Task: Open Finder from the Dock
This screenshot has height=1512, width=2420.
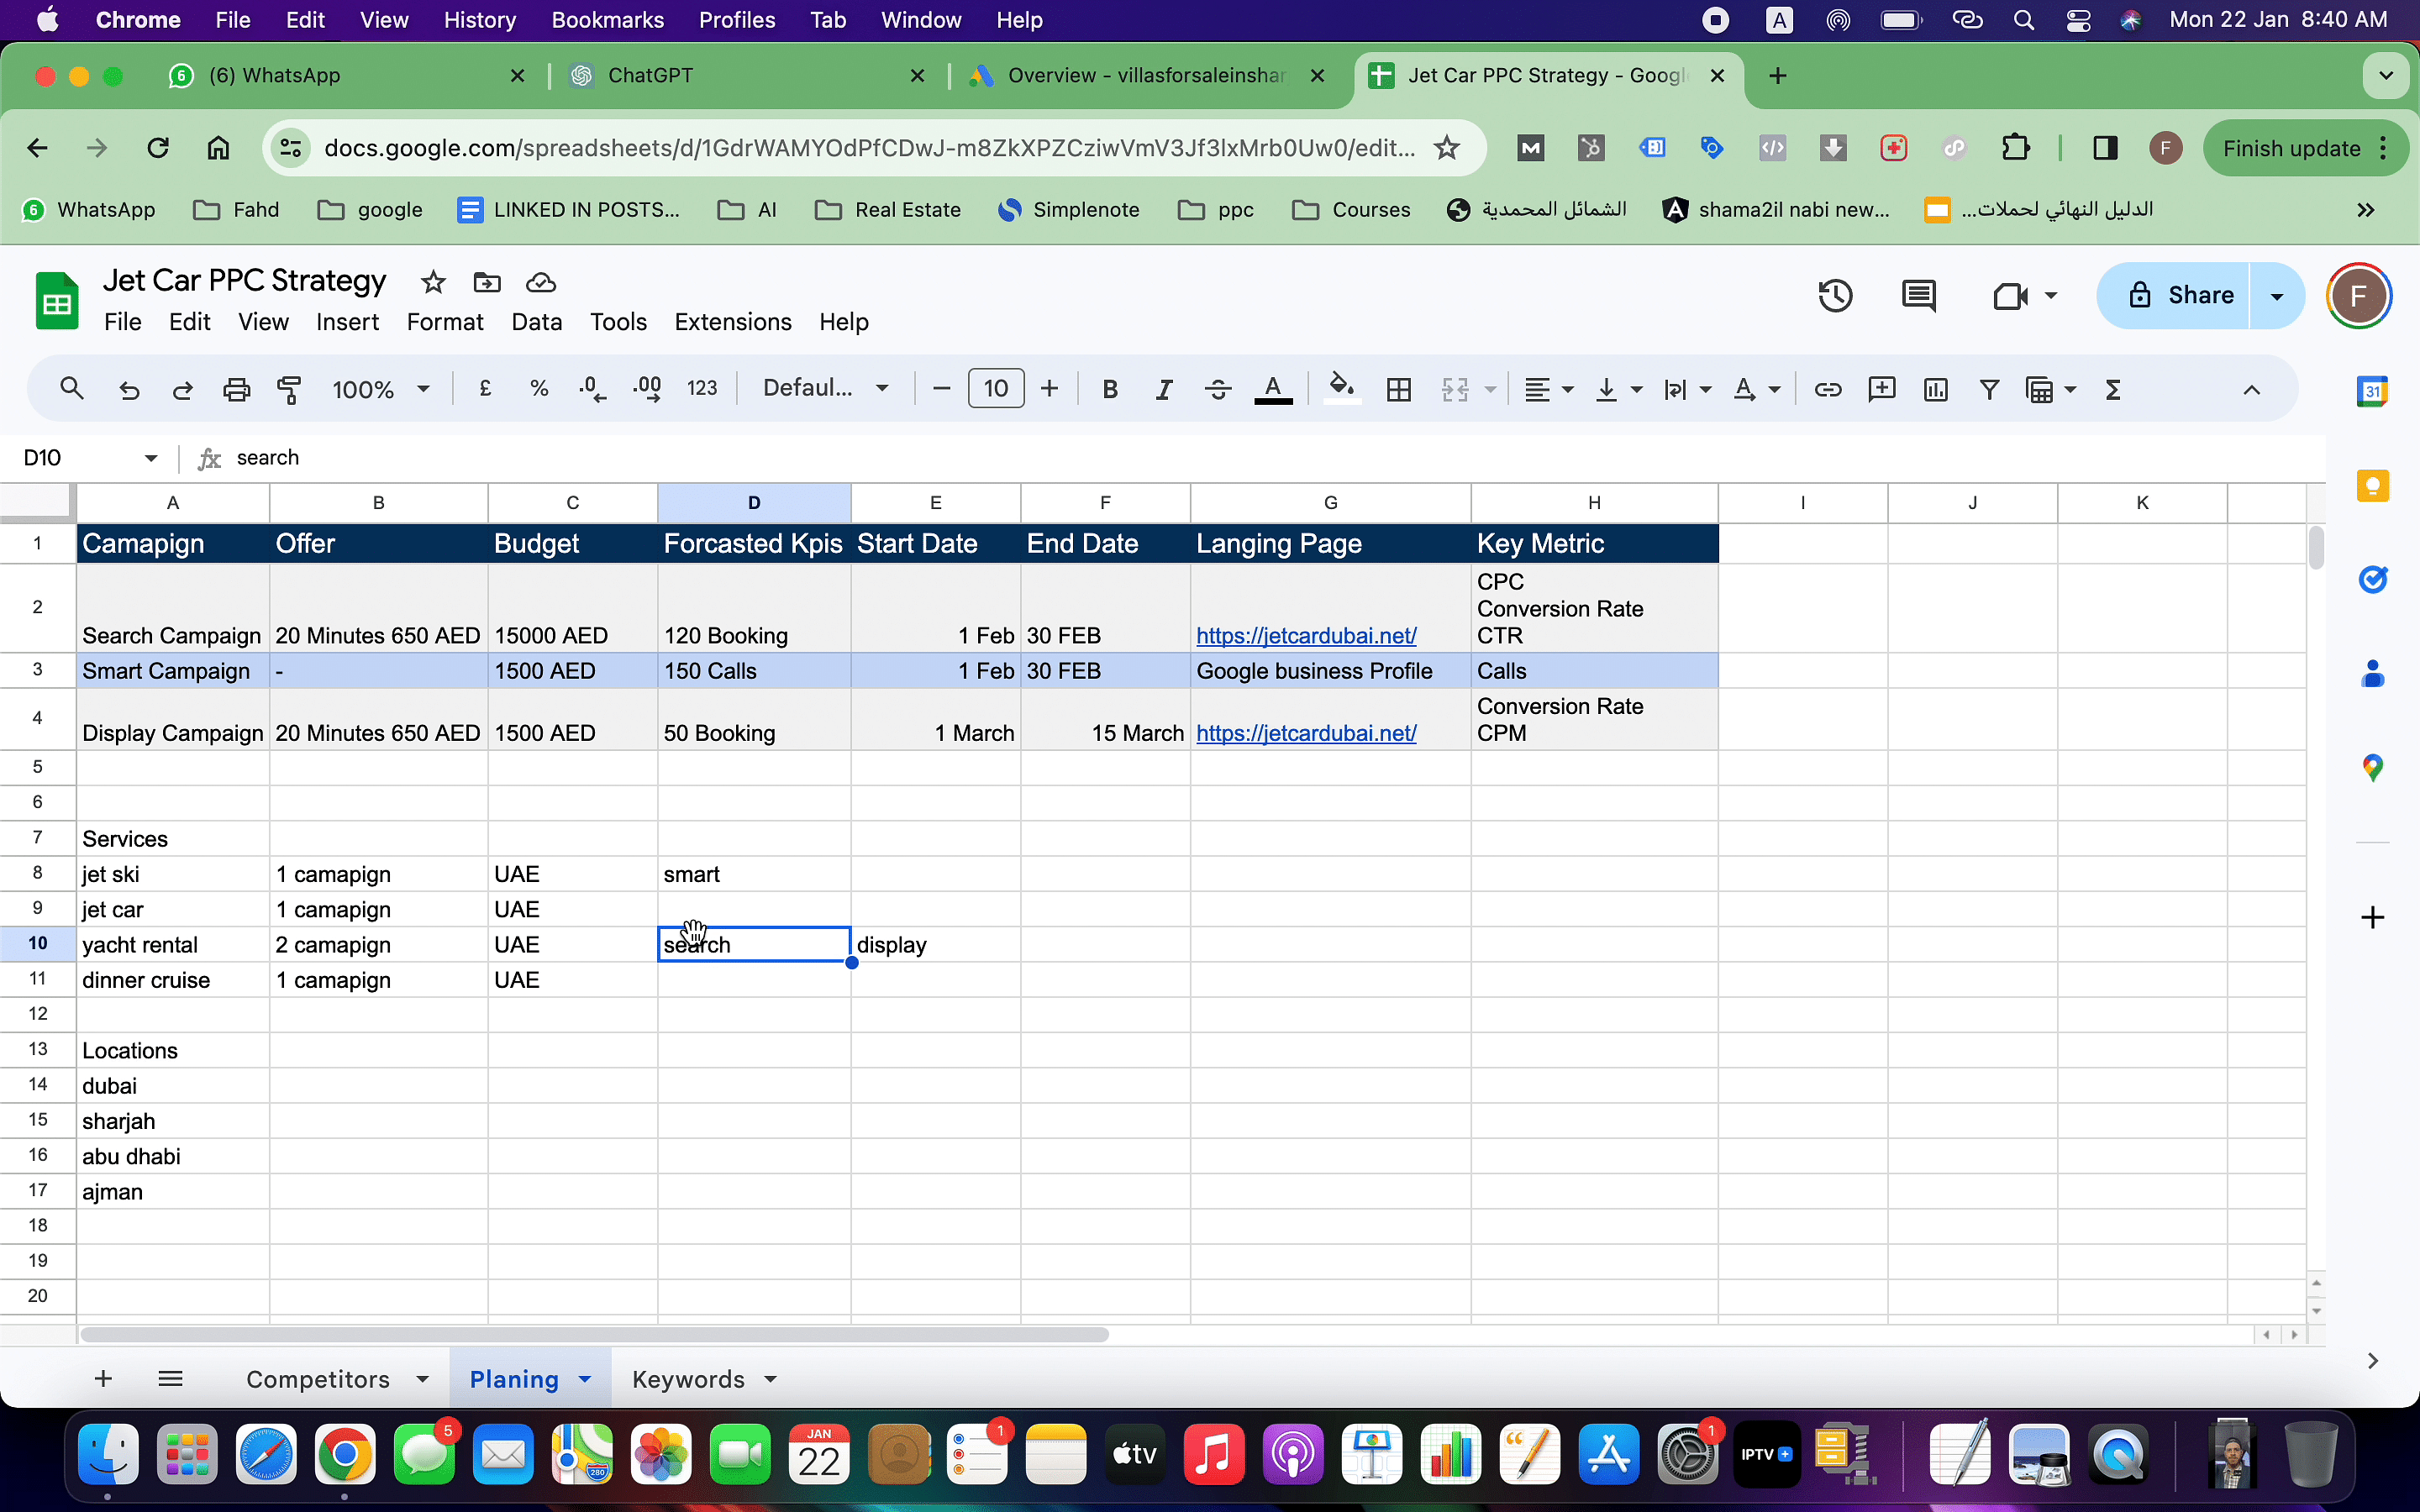Action: tap(108, 1453)
